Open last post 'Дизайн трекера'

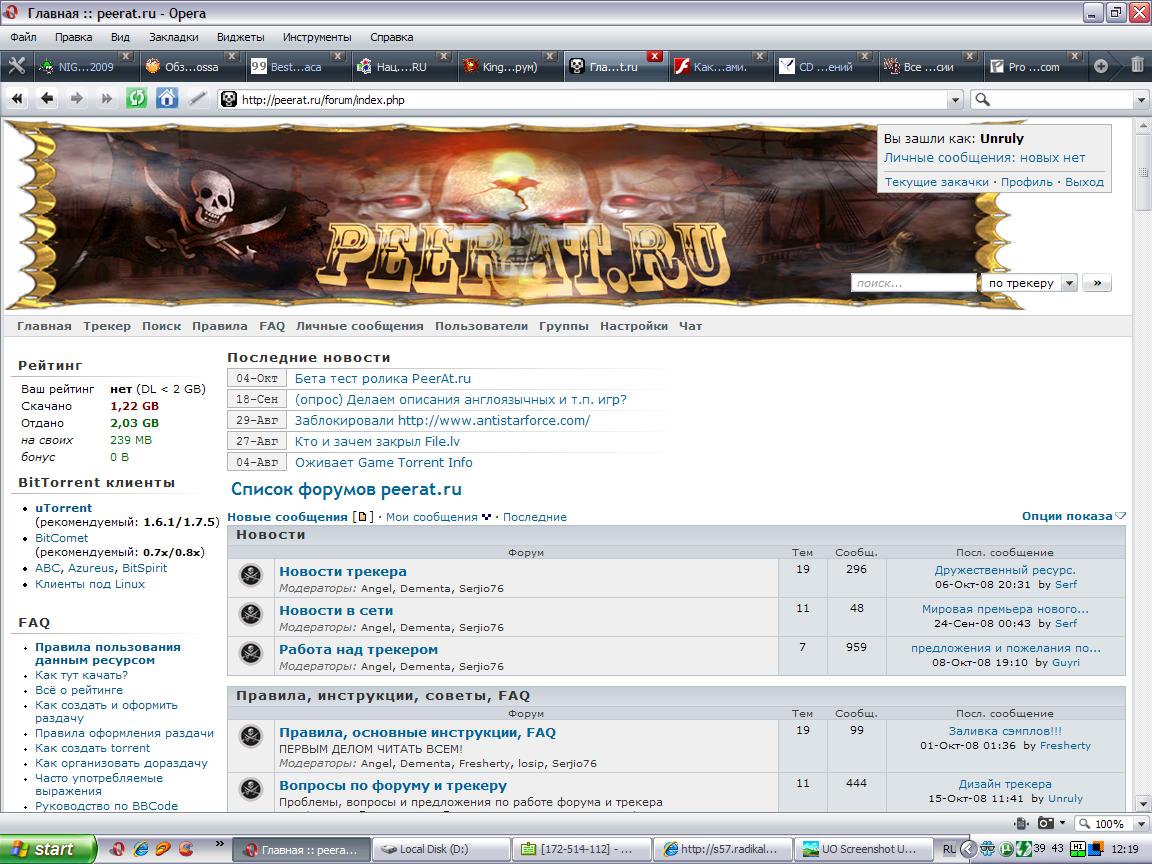[1005, 784]
